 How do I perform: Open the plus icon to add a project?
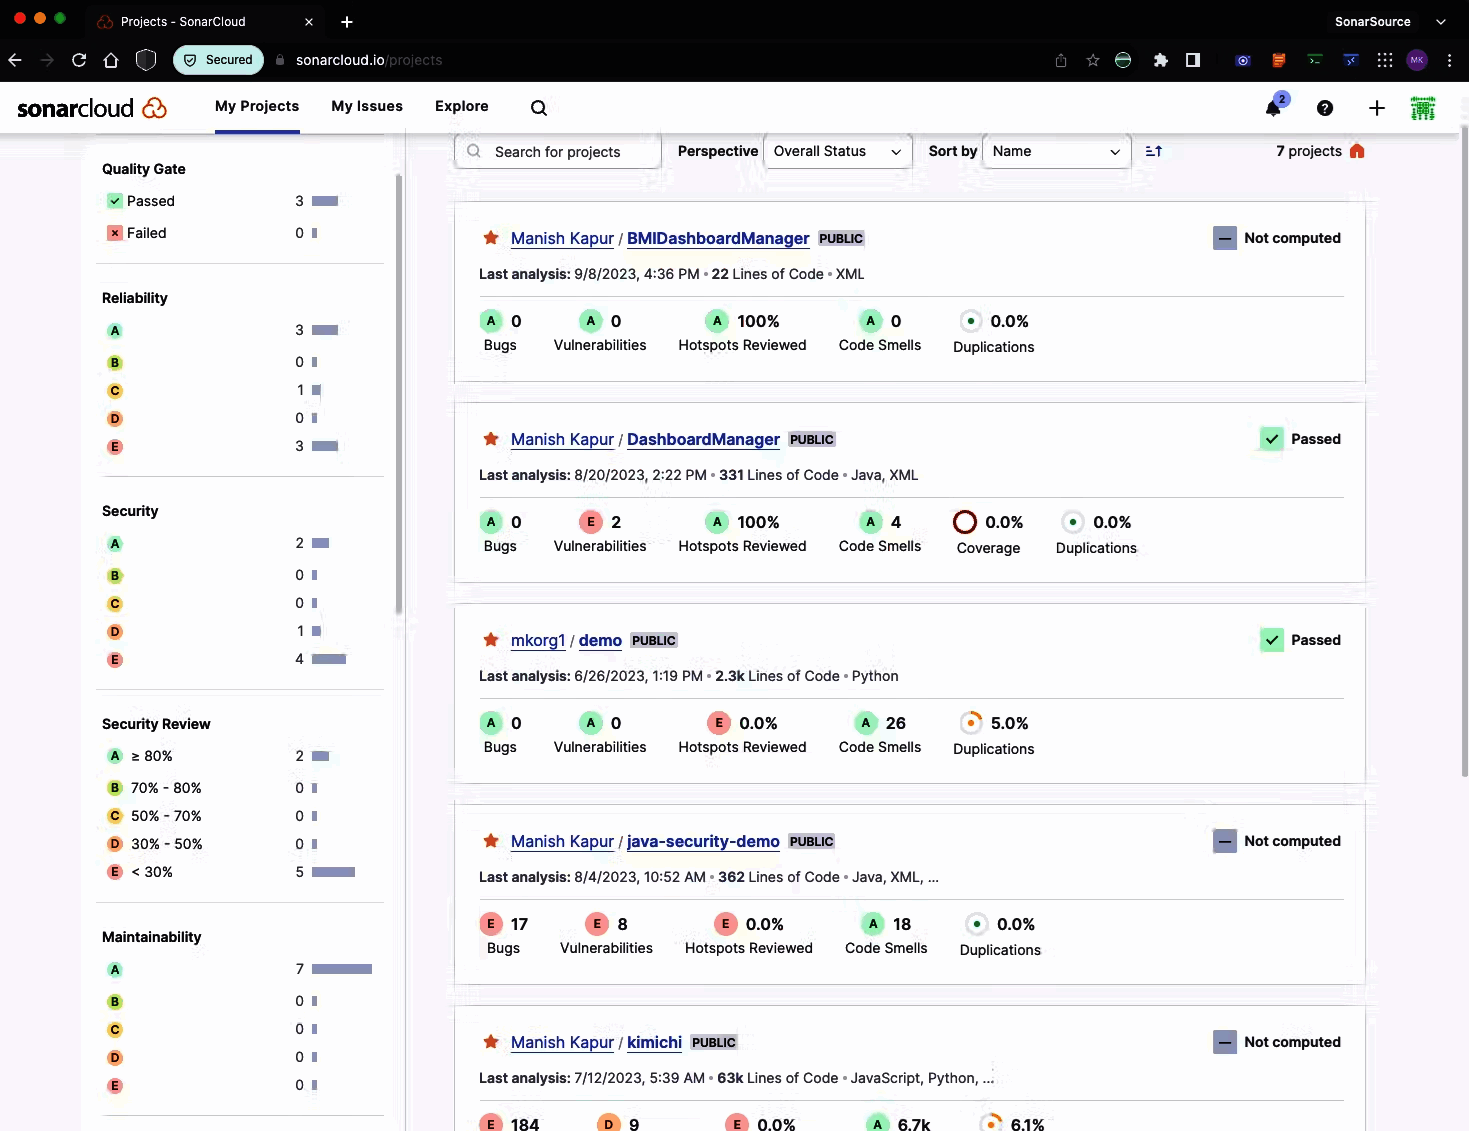(x=1377, y=108)
